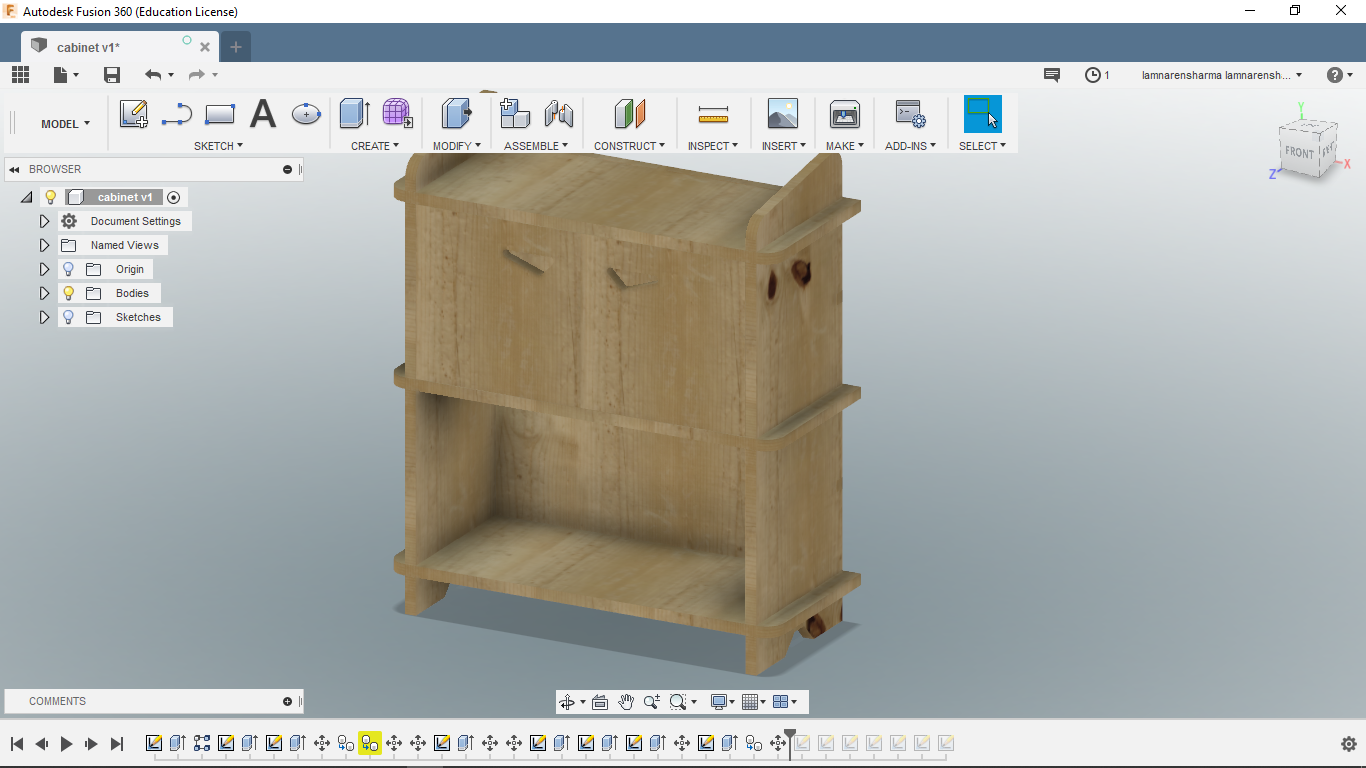
Task: Toggle visibility bulb of Bodies folder
Action: pyautogui.click(x=68, y=293)
